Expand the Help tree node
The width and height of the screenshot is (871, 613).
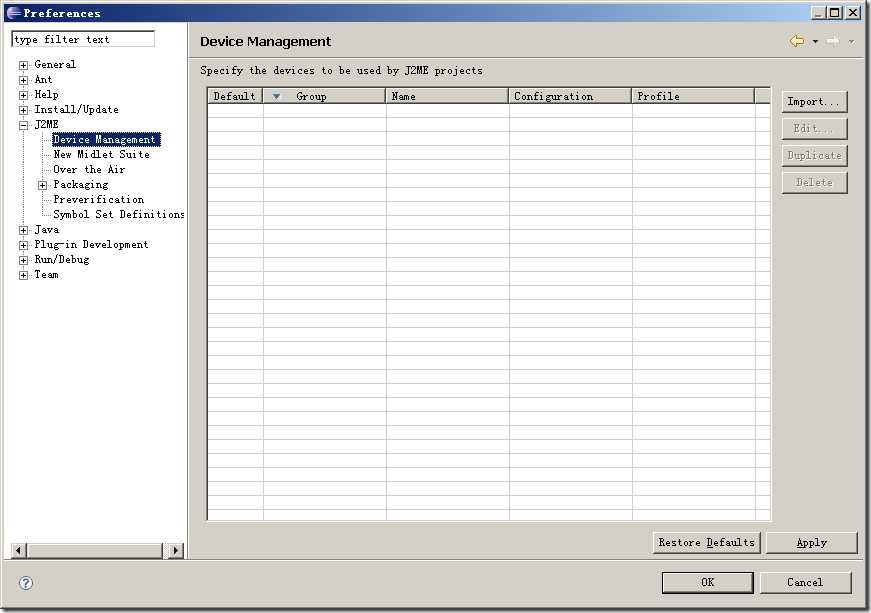coord(23,95)
